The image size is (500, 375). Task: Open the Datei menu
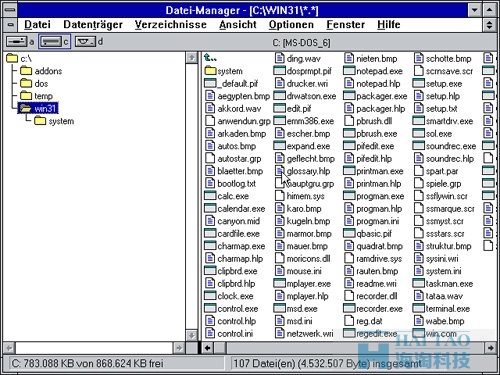tap(37, 25)
